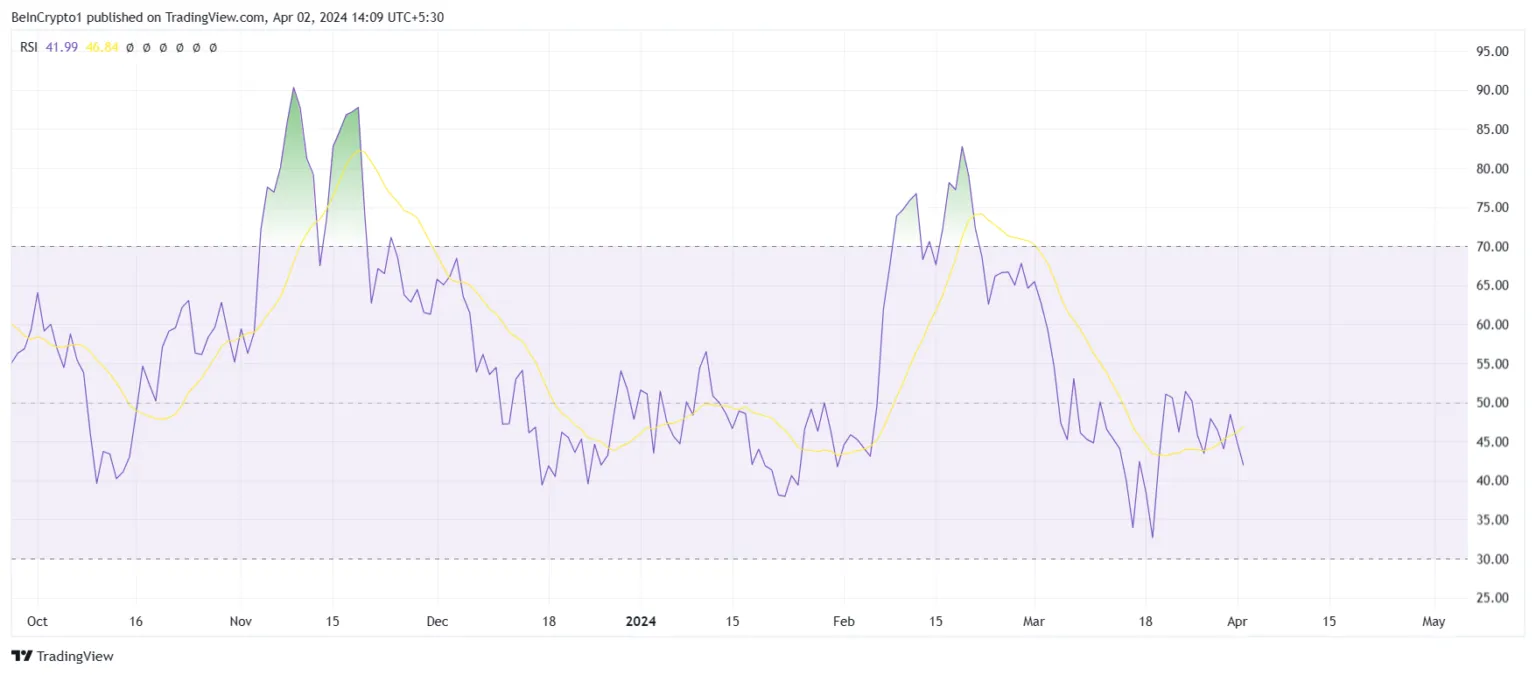The width and height of the screenshot is (1536, 675).
Task: Click the TradingView wordmark text
Action: click(x=75, y=656)
